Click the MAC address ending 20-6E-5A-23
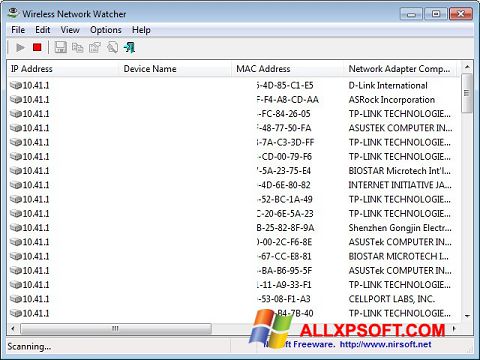This screenshot has height=360, width=480. pyautogui.click(x=285, y=213)
